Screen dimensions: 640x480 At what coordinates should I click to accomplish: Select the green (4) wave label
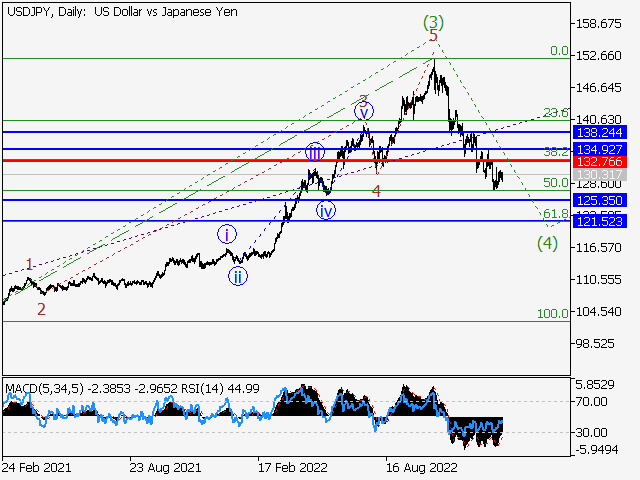tap(547, 243)
